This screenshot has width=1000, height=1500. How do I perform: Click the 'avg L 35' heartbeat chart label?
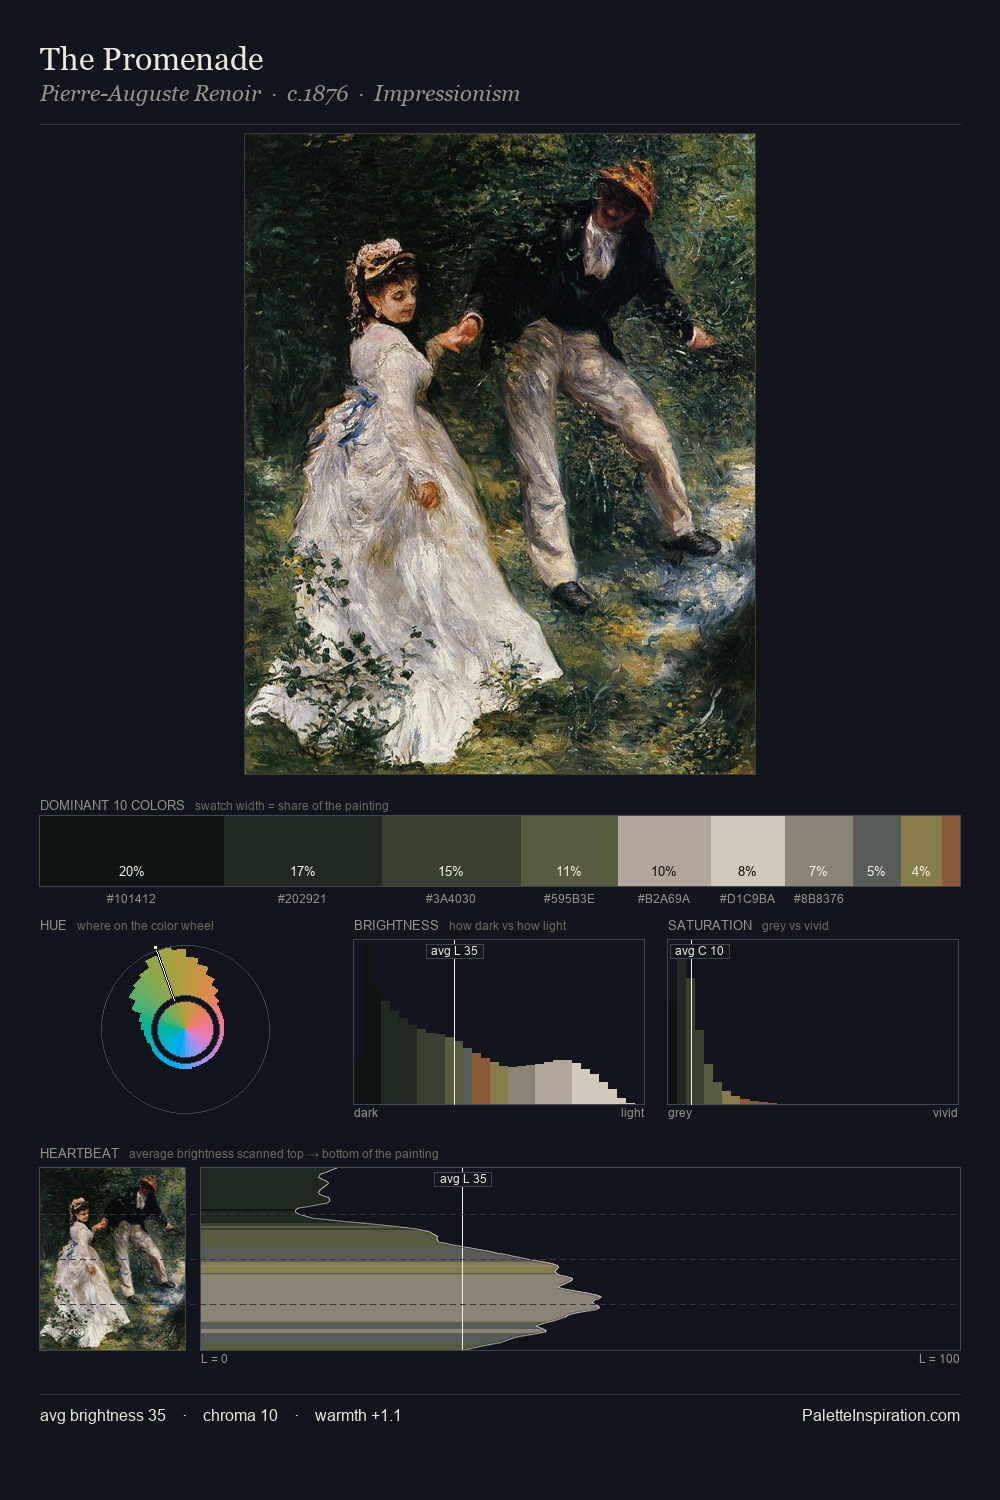(462, 1179)
